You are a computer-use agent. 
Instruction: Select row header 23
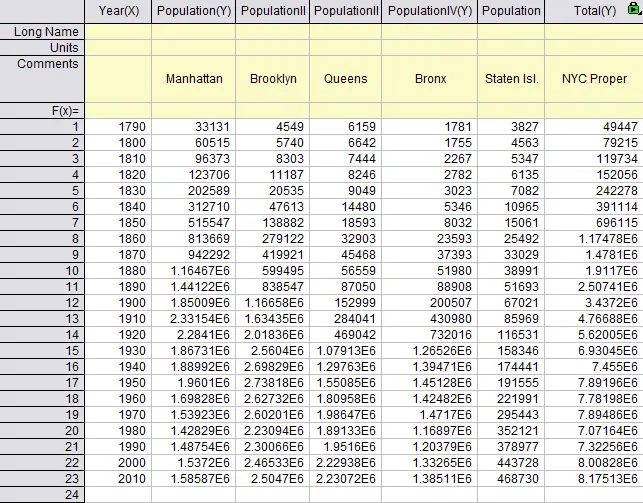coord(42,478)
